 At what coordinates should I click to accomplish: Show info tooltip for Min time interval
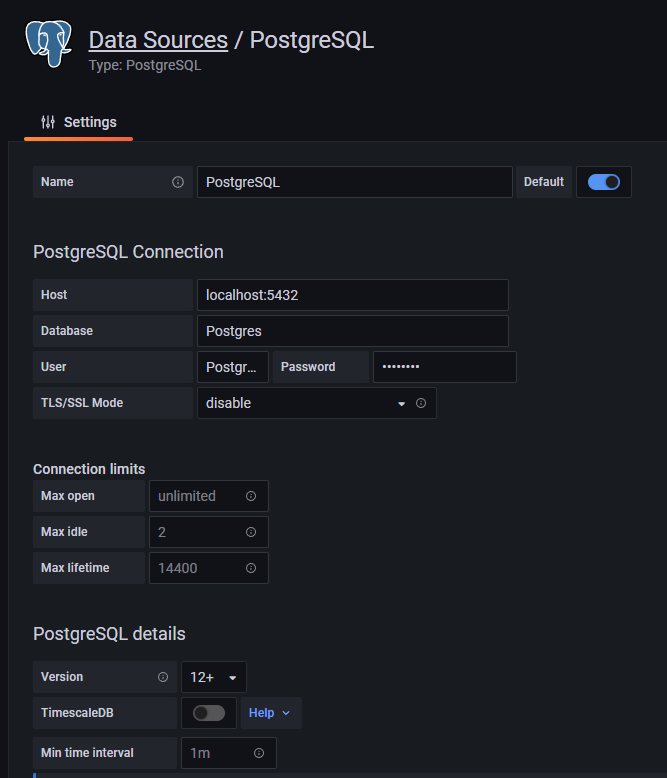(259, 753)
